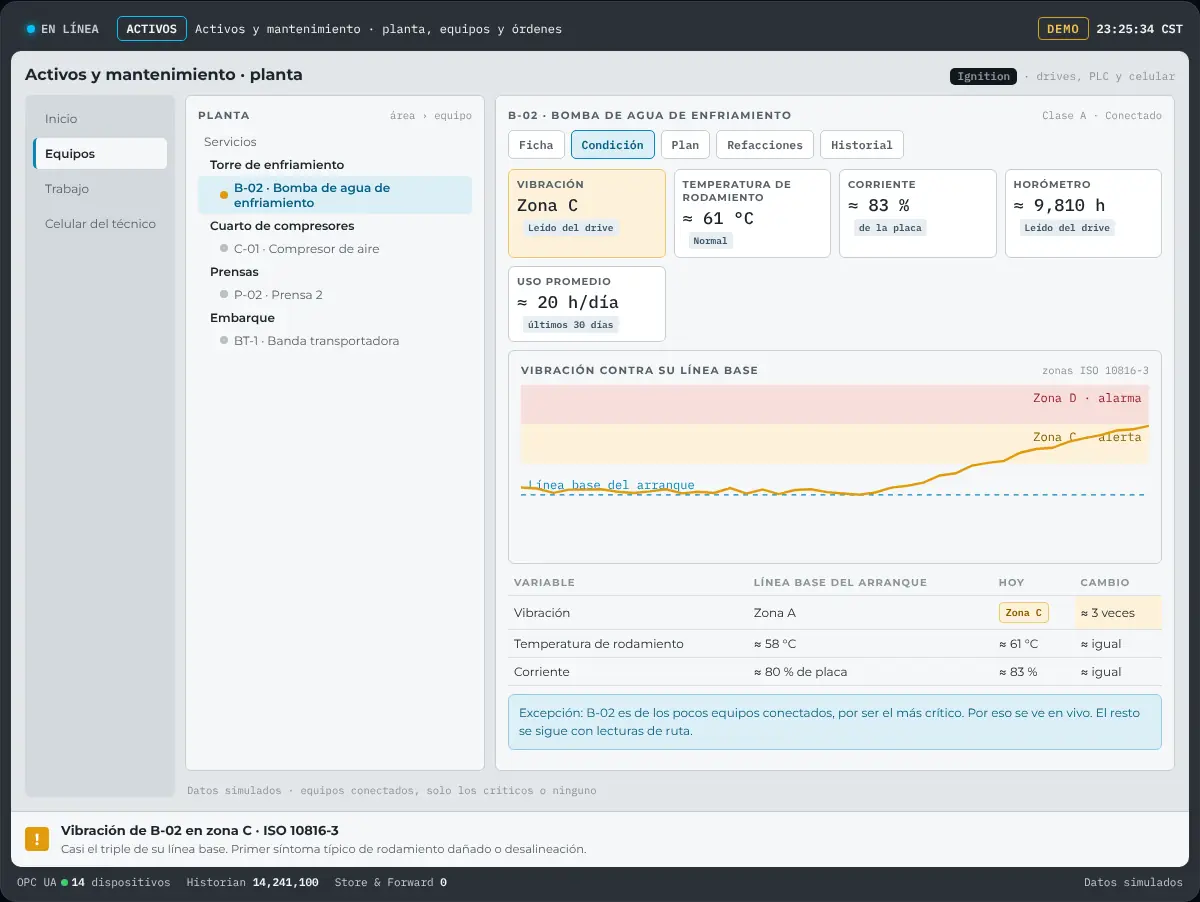Click the Vibración de B-02 alert title
This screenshot has height=902, width=1200.
[200, 830]
